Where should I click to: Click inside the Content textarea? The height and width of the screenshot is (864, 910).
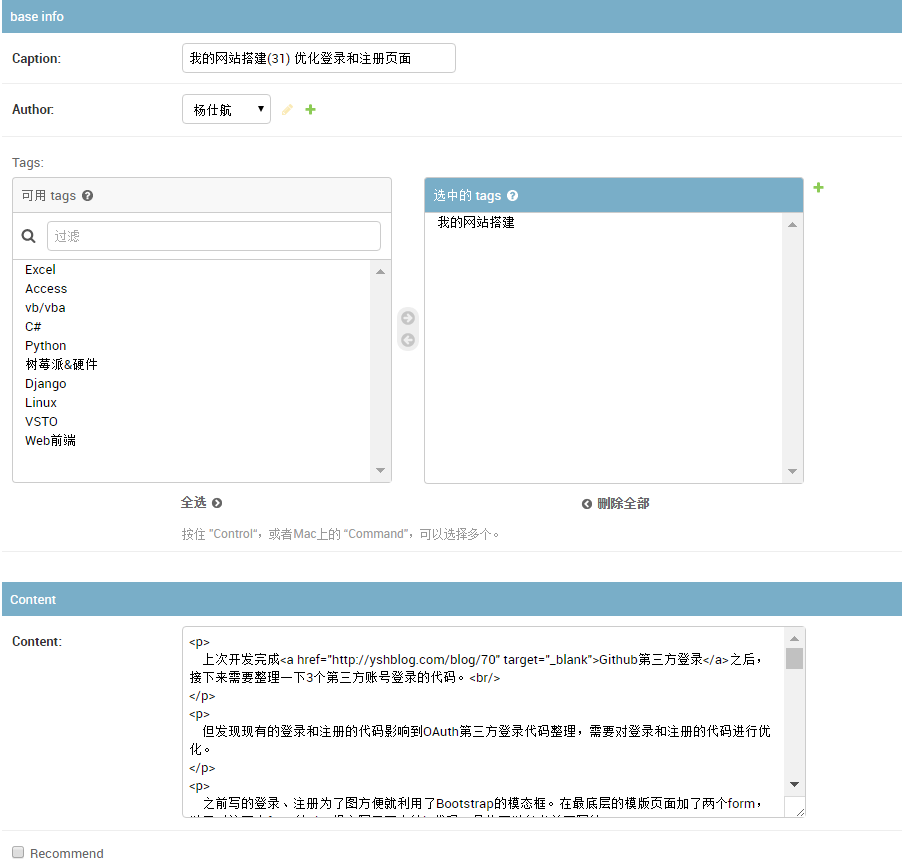click(x=483, y=722)
